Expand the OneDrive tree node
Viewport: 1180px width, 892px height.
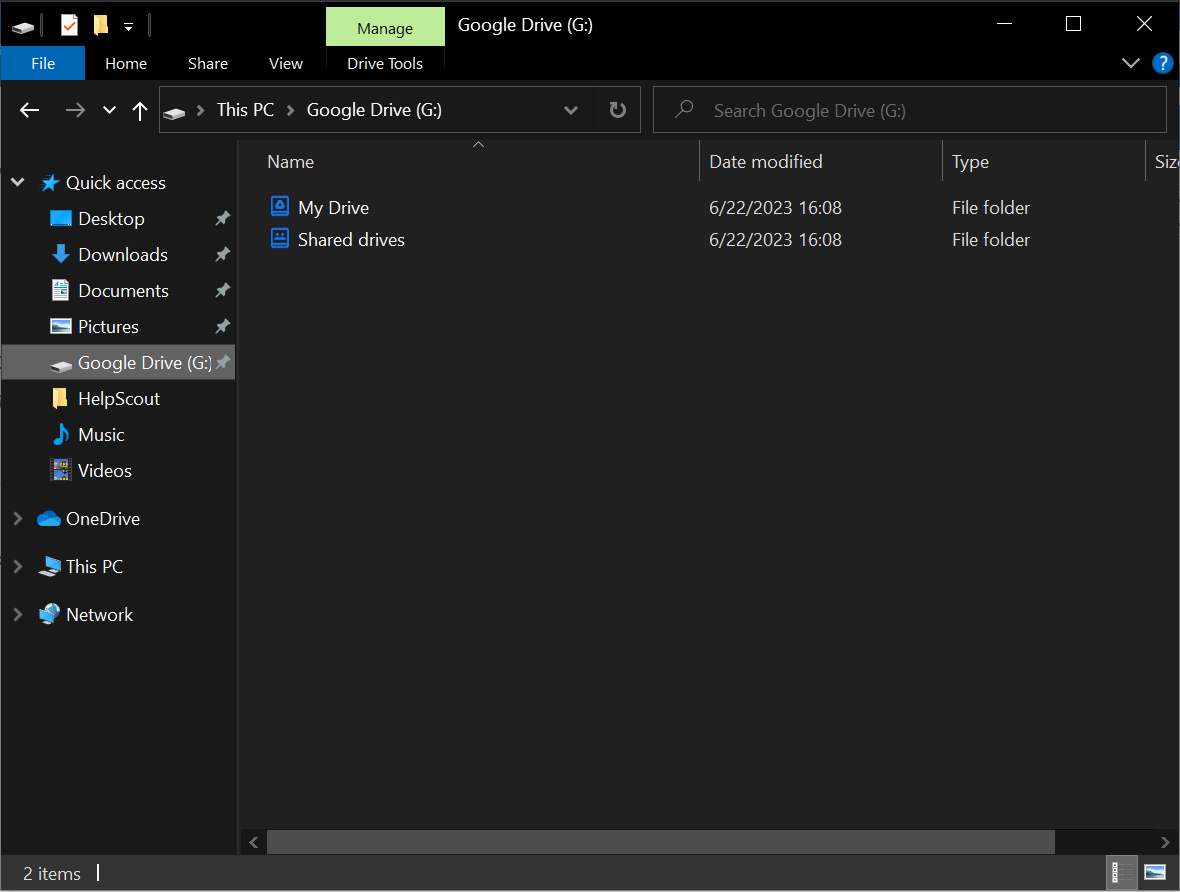(x=18, y=518)
